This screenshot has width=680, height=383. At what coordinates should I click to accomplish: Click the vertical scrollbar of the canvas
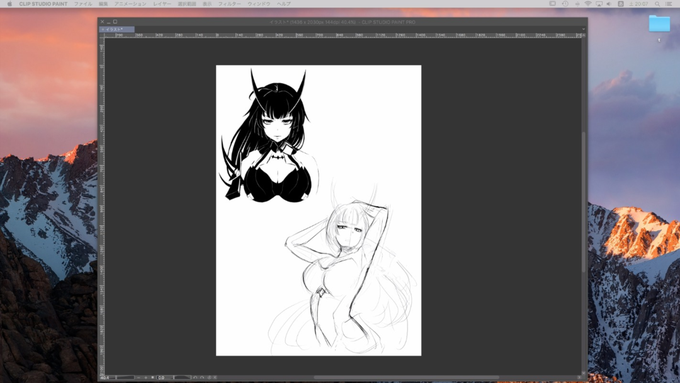(x=584, y=202)
